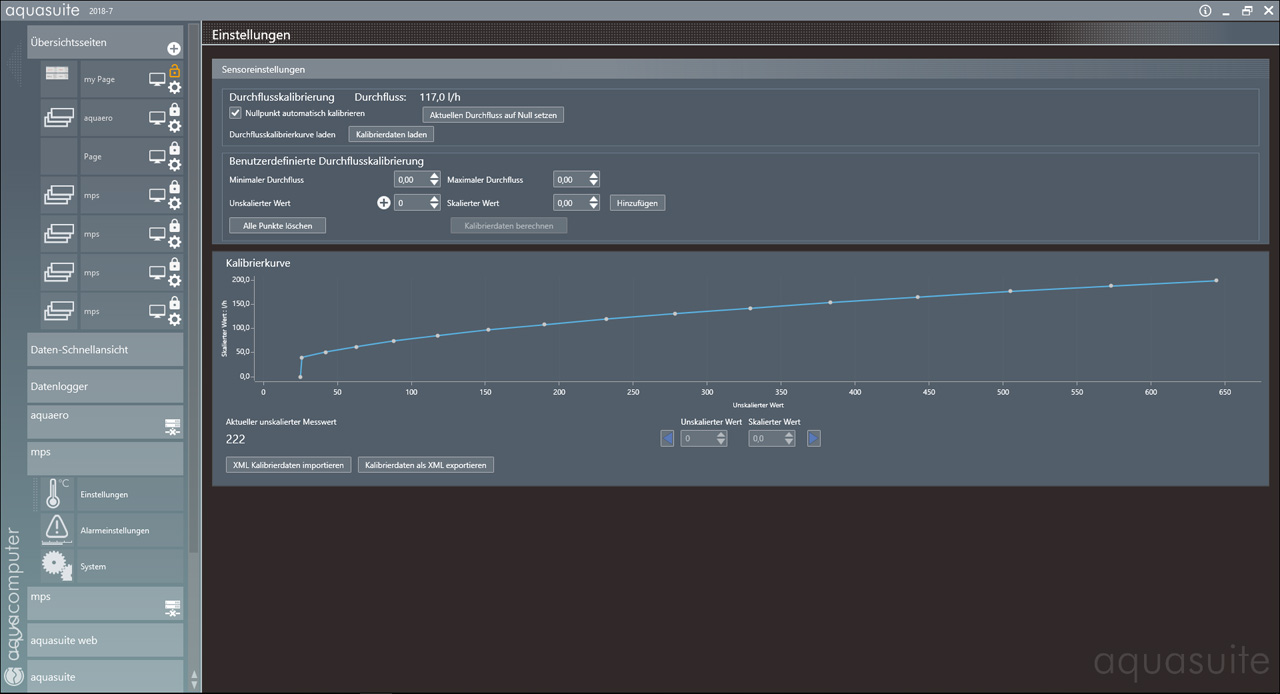Click the current unscaled reading 222
The height and width of the screenshot is (694, 1280).
point(236,439)
